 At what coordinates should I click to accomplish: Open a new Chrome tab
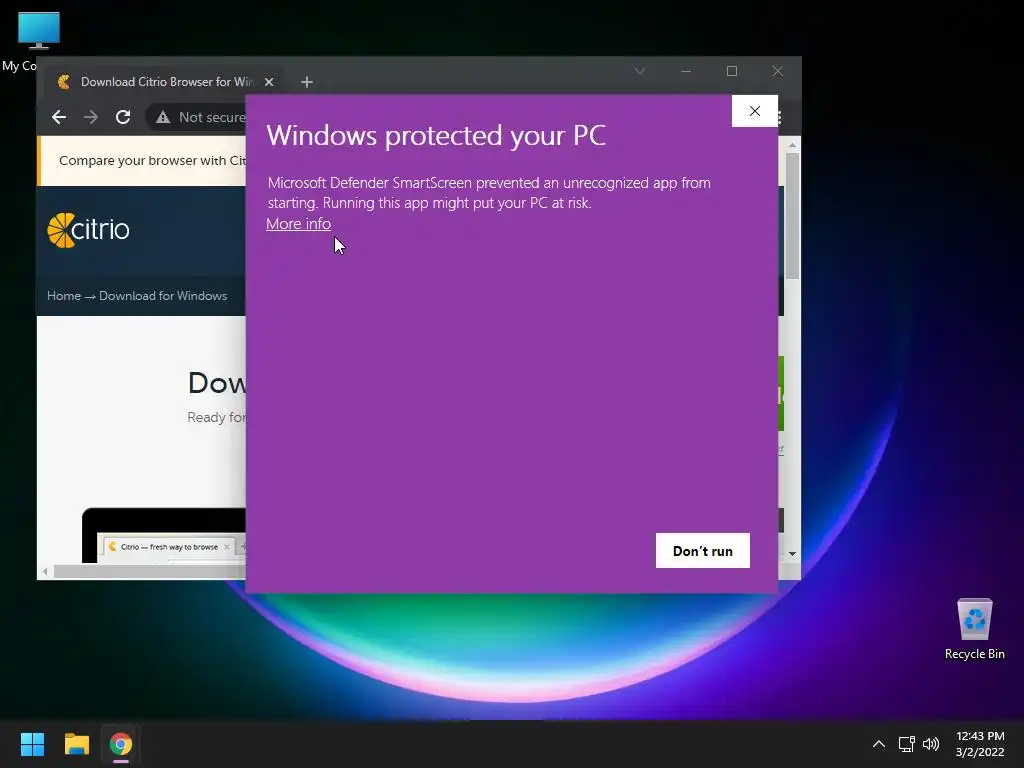pos(307,82)
